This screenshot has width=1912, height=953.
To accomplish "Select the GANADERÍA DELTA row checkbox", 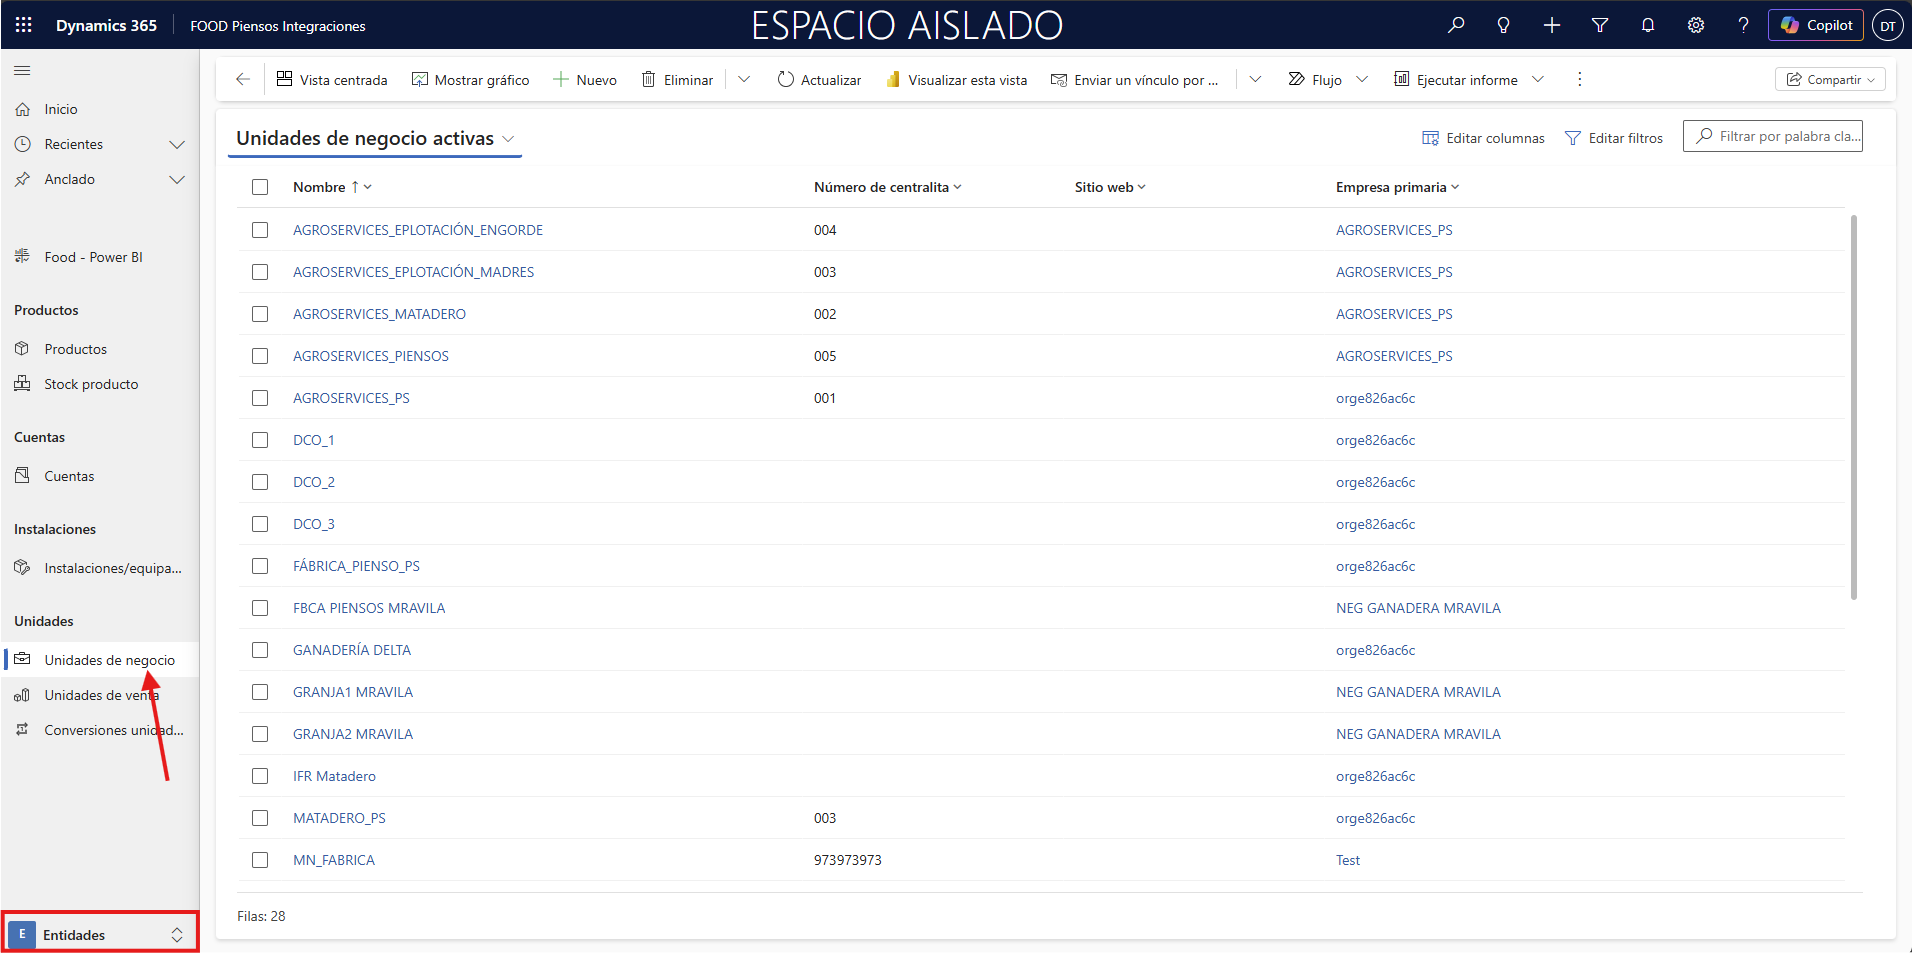I will (260, 650).
